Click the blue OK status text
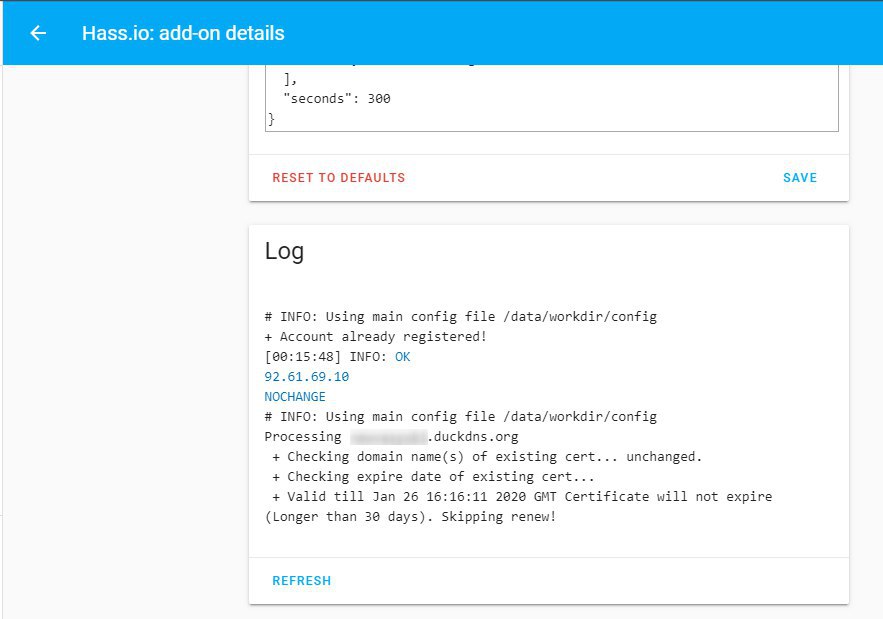Screen dimensions: 883x619 point(403,357)
